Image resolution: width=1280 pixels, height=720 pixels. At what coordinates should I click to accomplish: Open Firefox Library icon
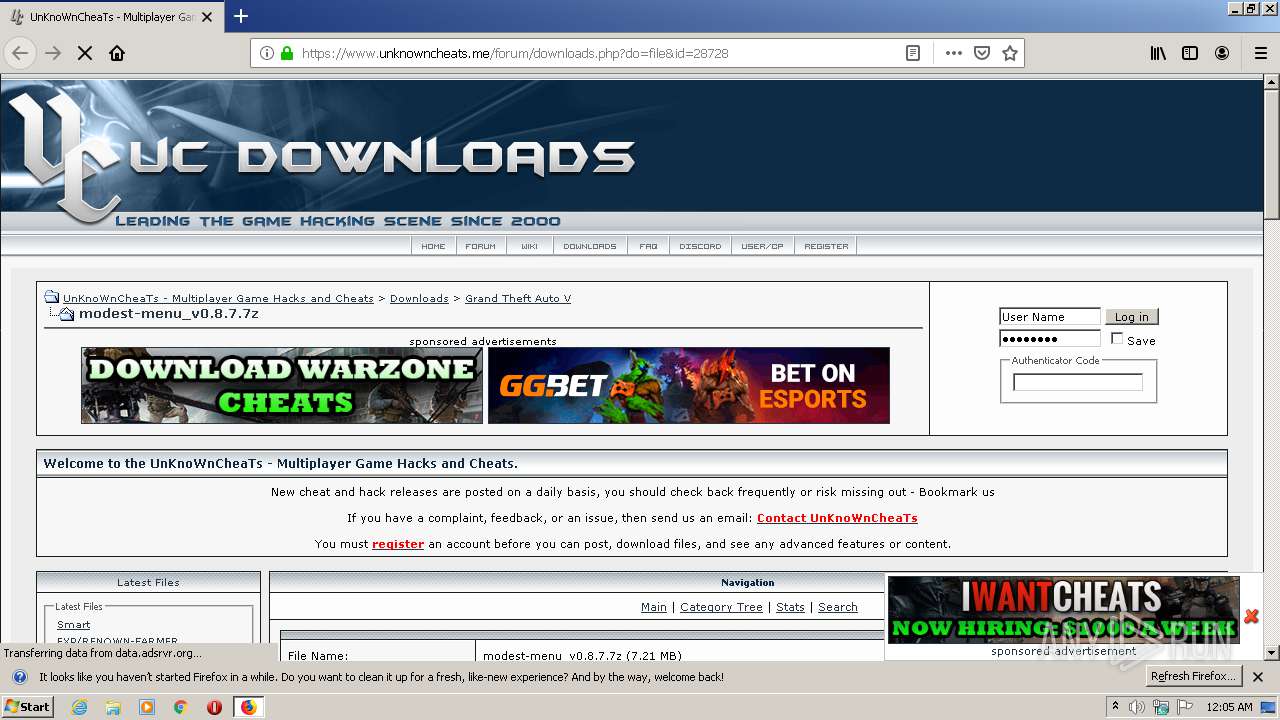[1158, 53]
